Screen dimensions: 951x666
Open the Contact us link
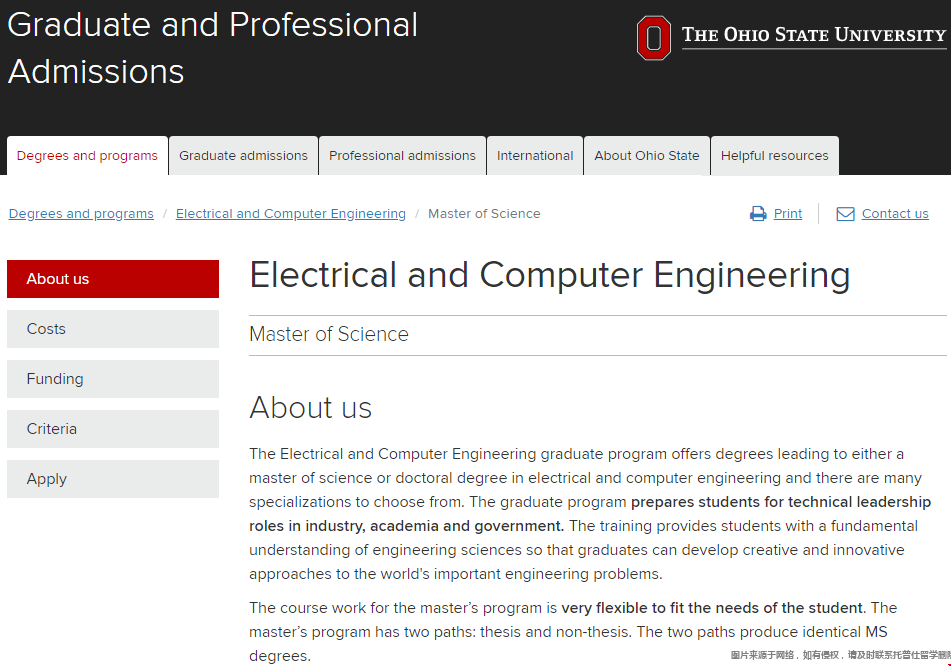pyautogui.click(x=895, y=214)
